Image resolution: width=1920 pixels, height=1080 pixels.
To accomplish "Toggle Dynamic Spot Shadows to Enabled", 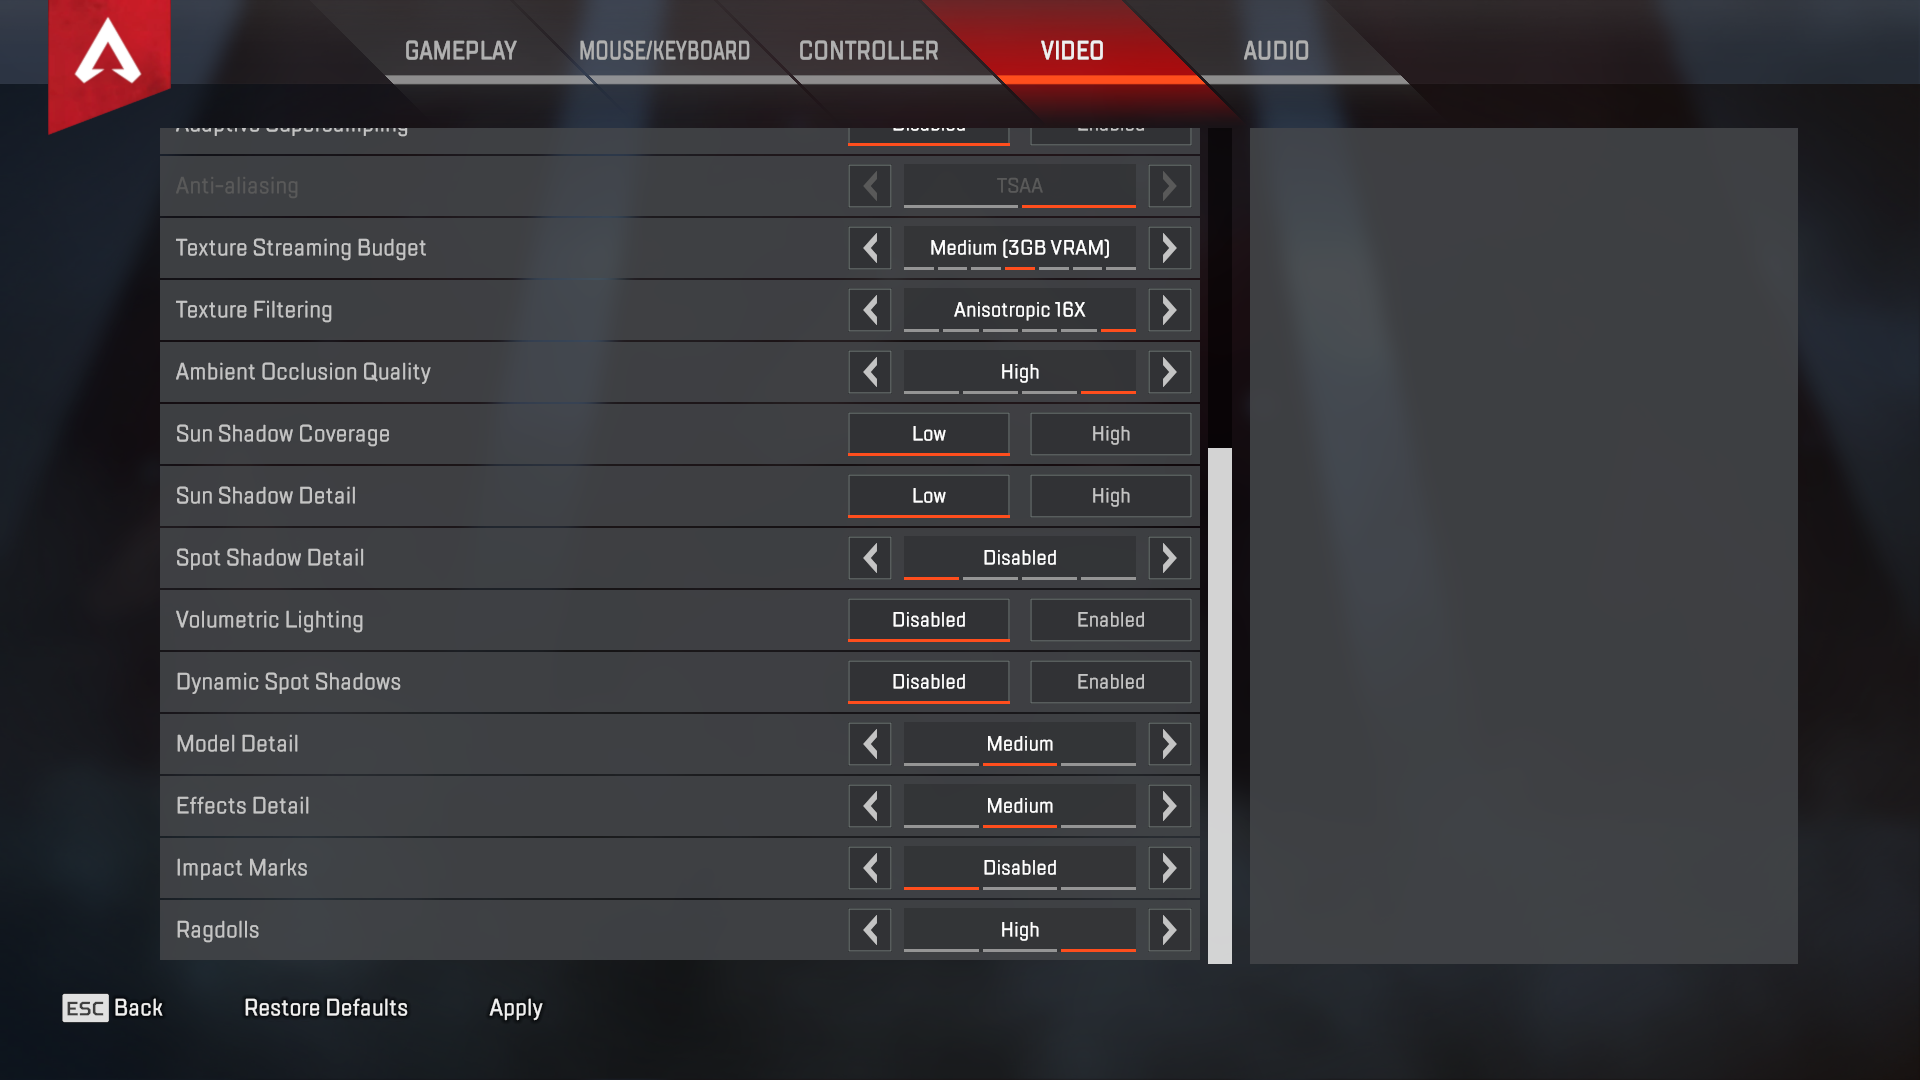I will tap(1109, 682).
